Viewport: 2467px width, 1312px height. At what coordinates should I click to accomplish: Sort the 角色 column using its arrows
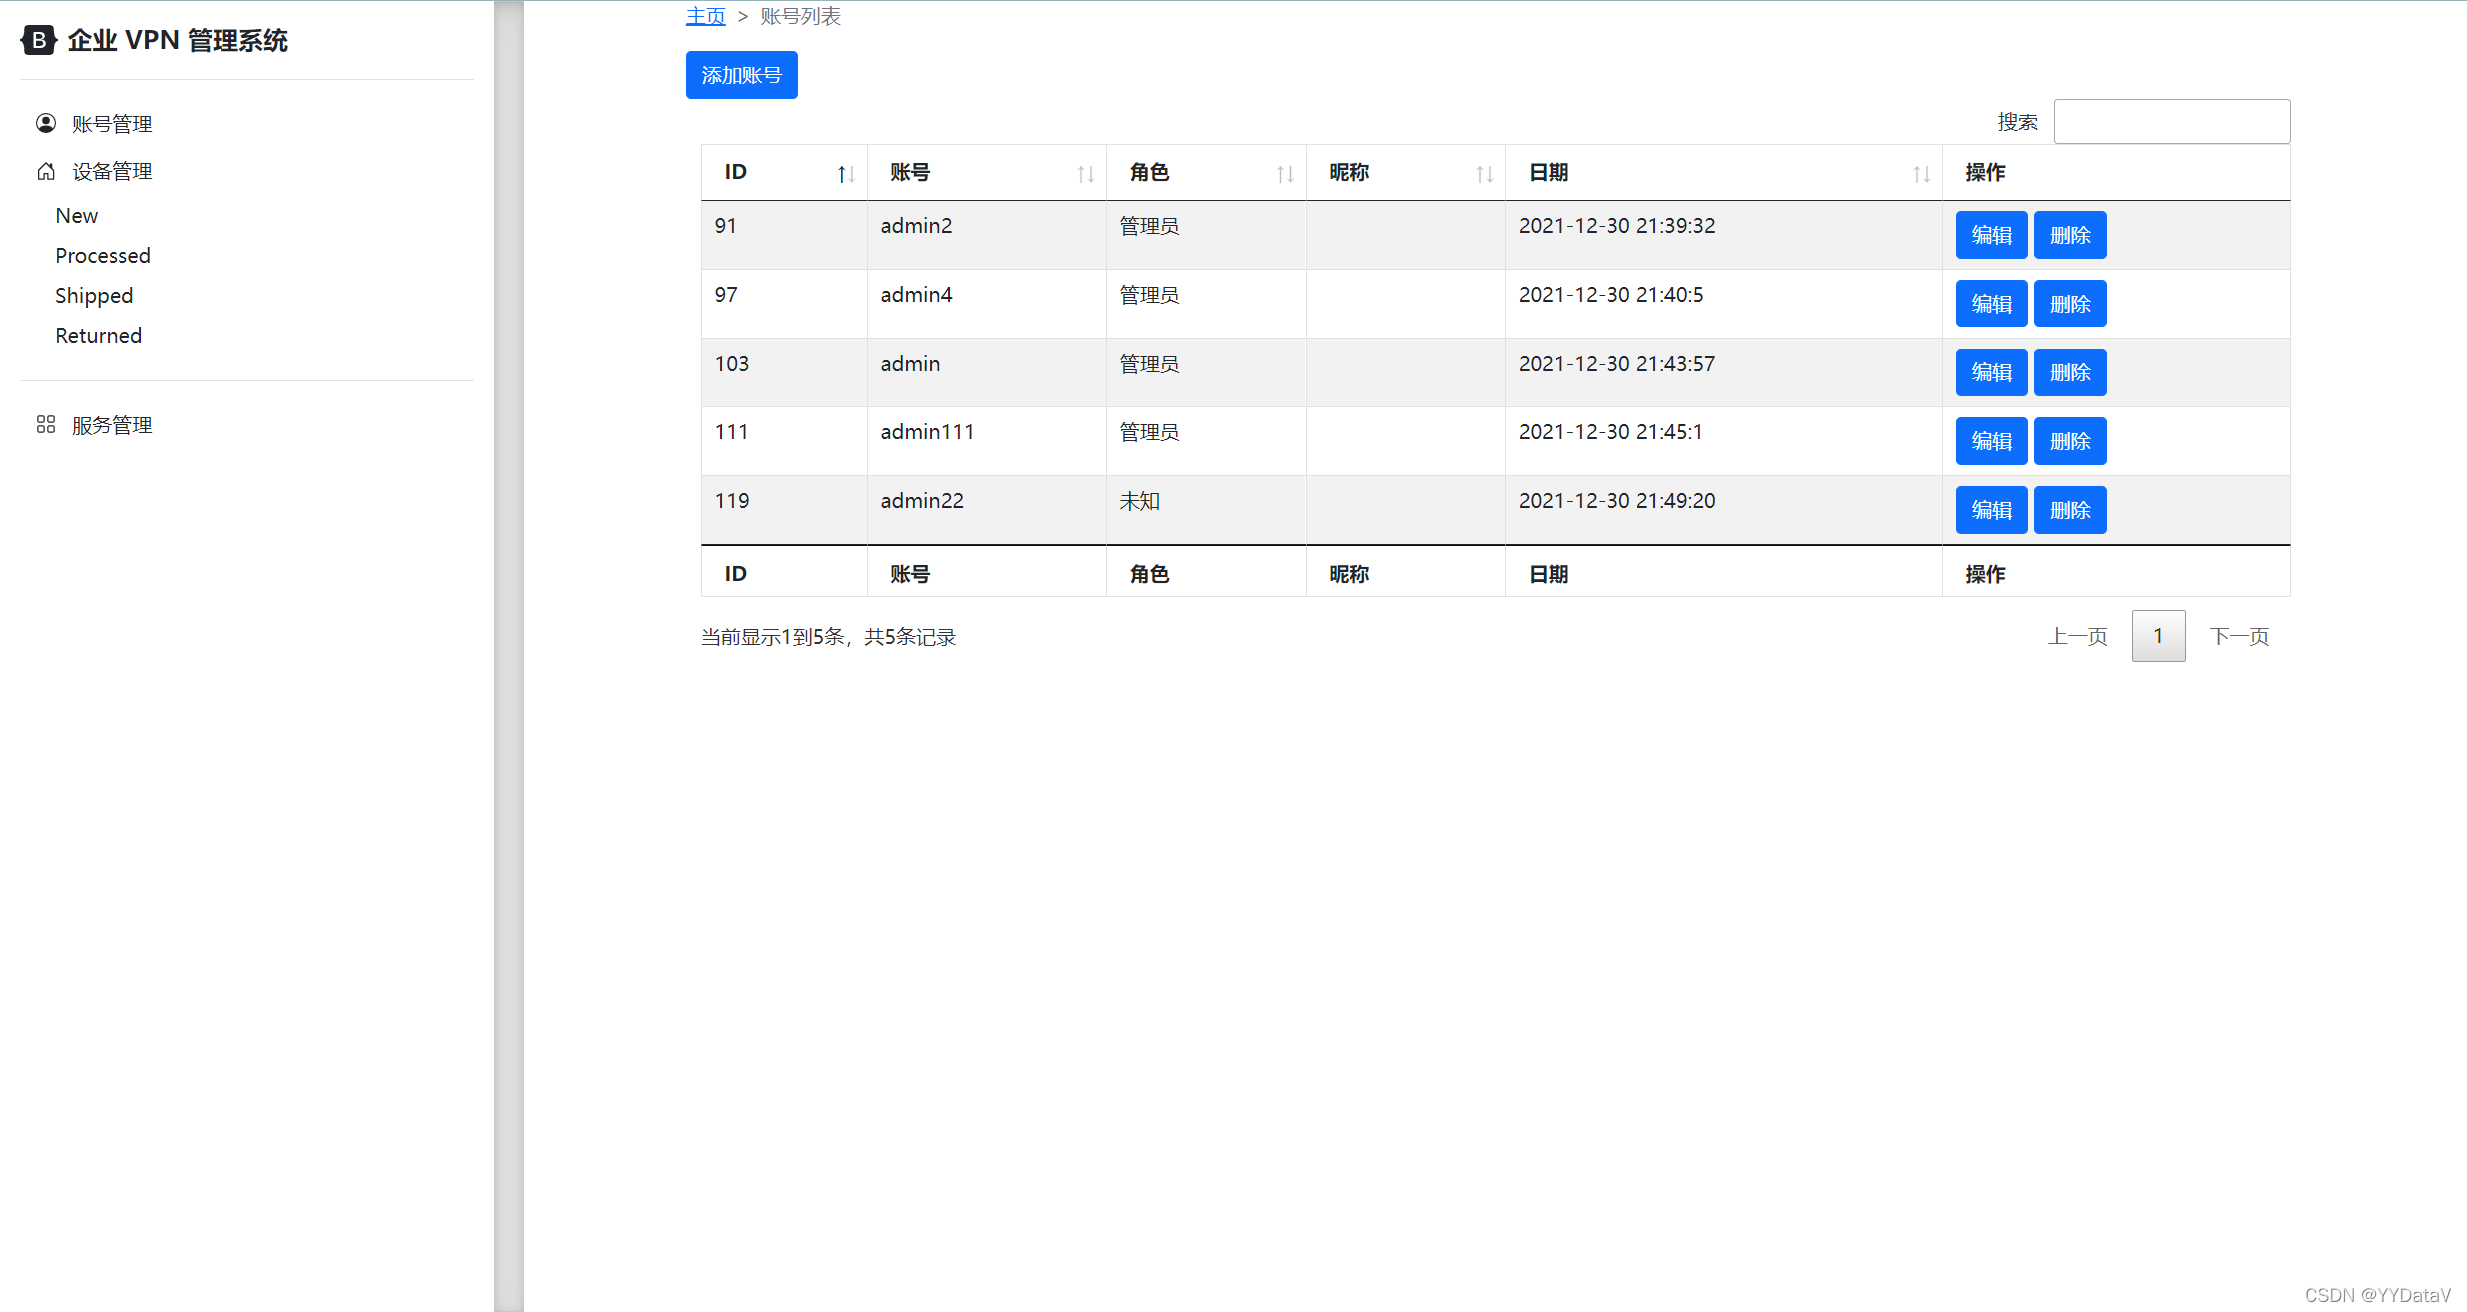1285,172
